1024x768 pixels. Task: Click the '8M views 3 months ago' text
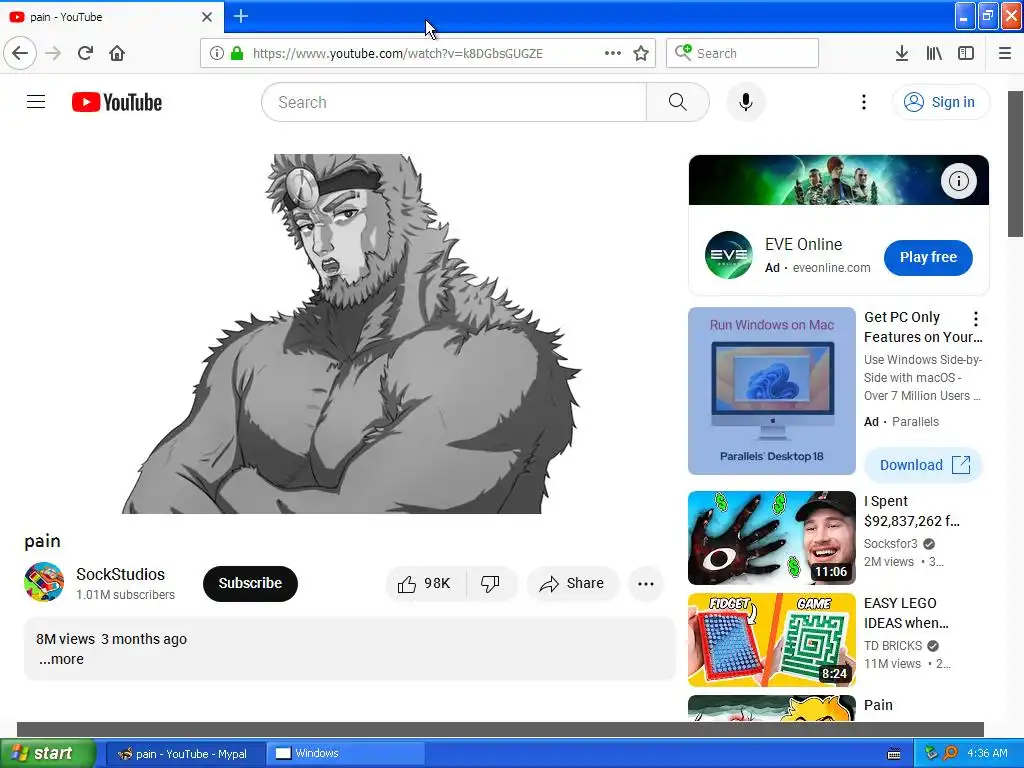pos(112,639)
